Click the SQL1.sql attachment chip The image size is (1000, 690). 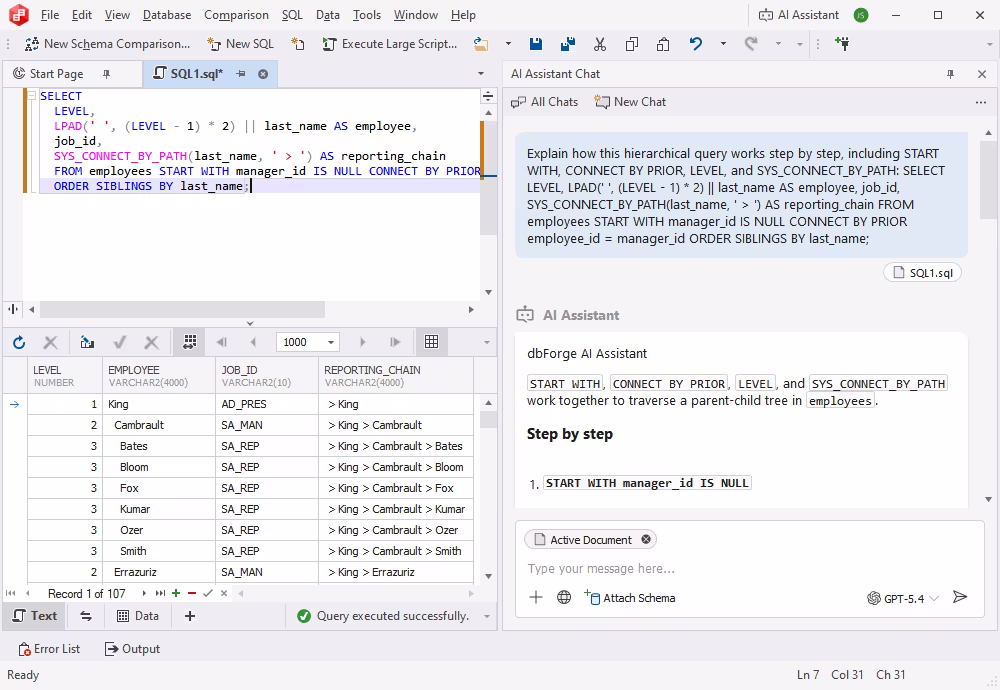(922, 273)
